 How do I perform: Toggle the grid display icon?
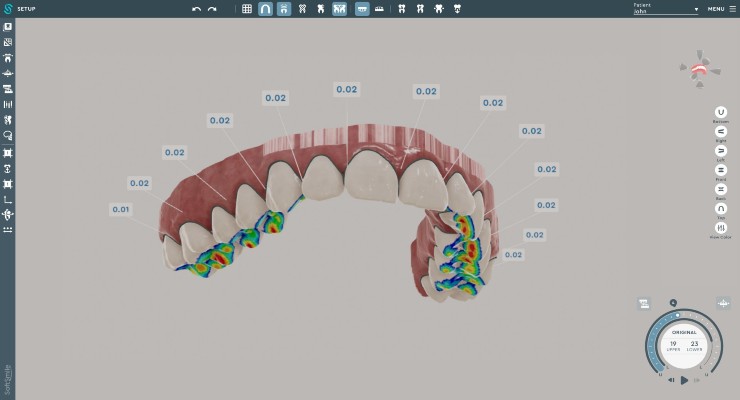coord(247,9)
